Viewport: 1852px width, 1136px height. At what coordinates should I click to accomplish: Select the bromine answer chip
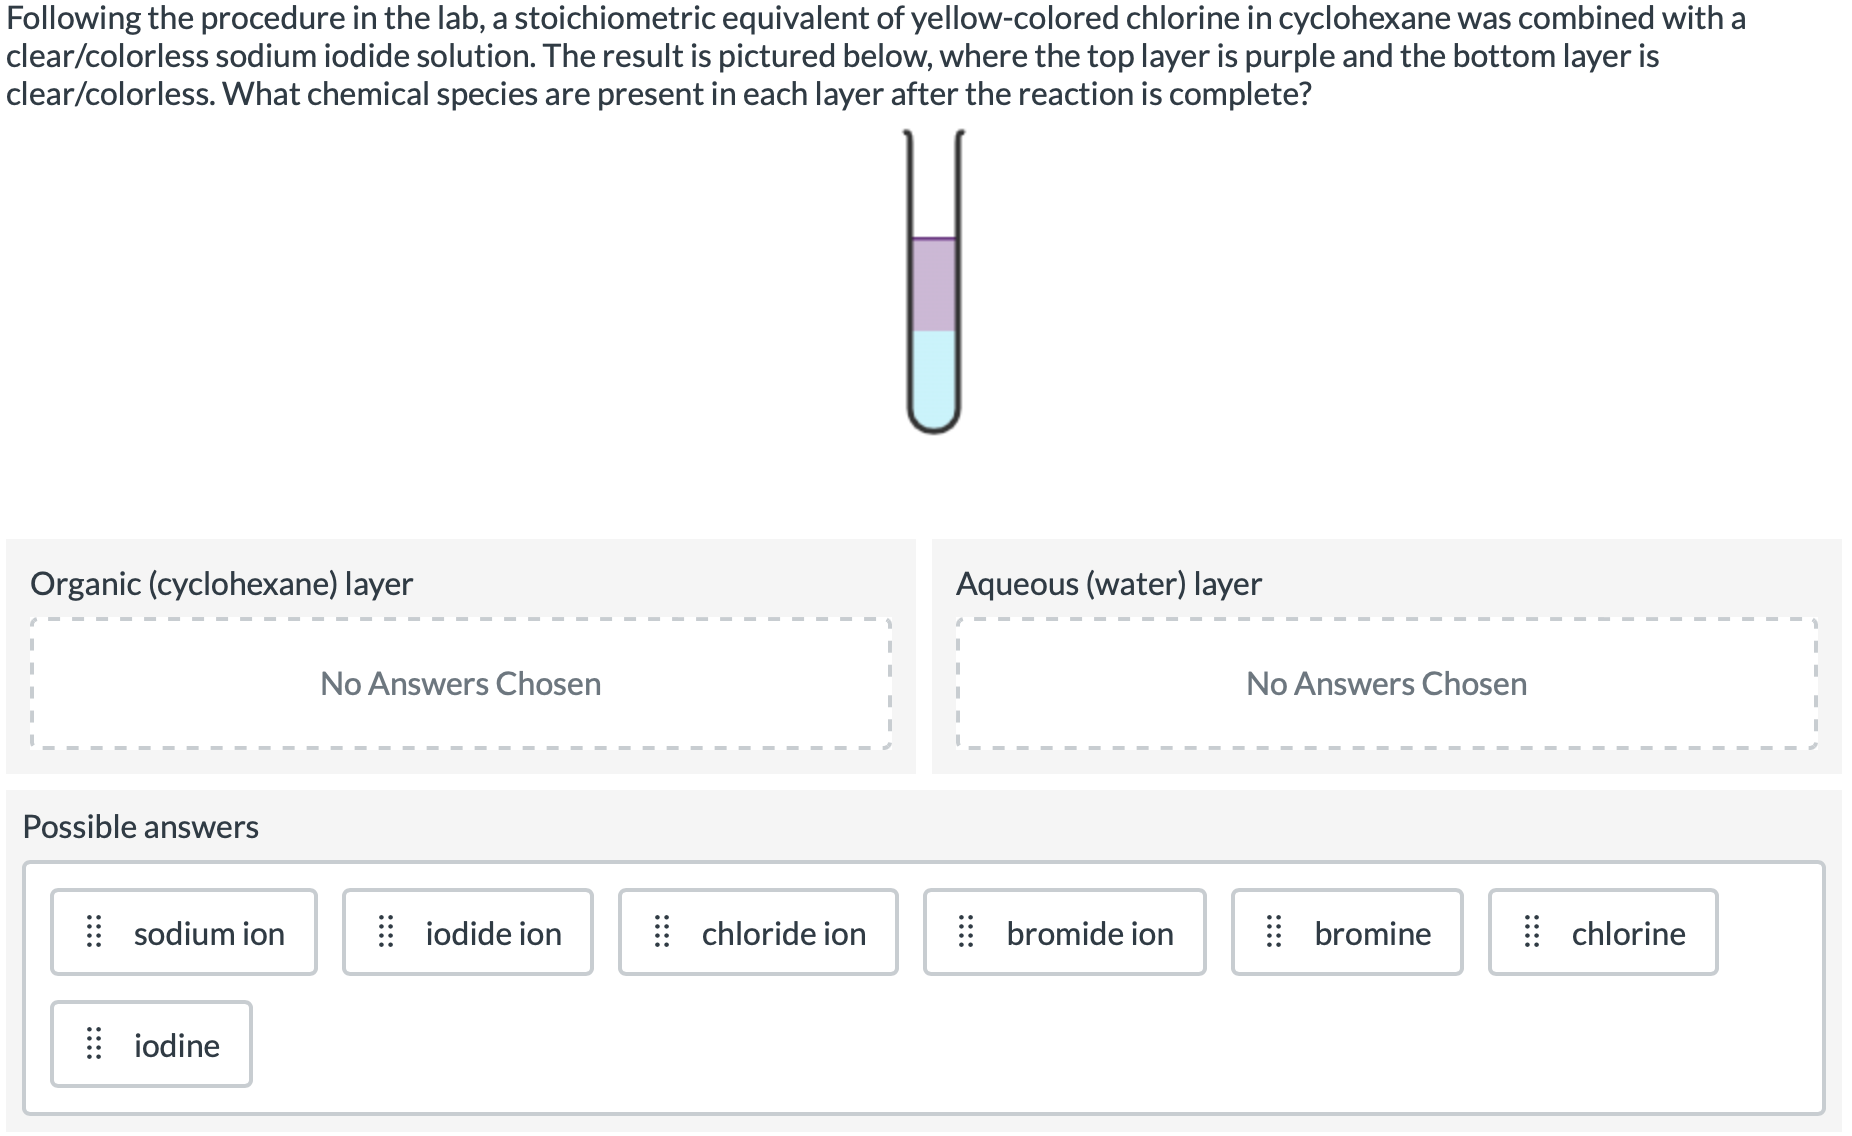coord(1347,932)
